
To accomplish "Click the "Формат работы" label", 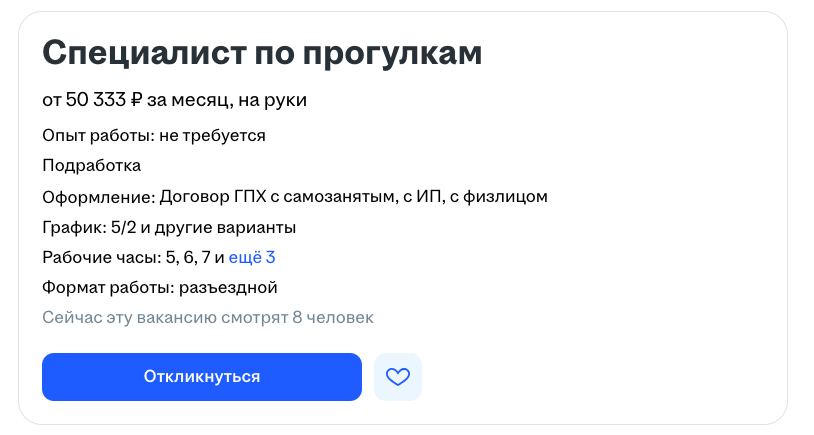I will [107, 288].
